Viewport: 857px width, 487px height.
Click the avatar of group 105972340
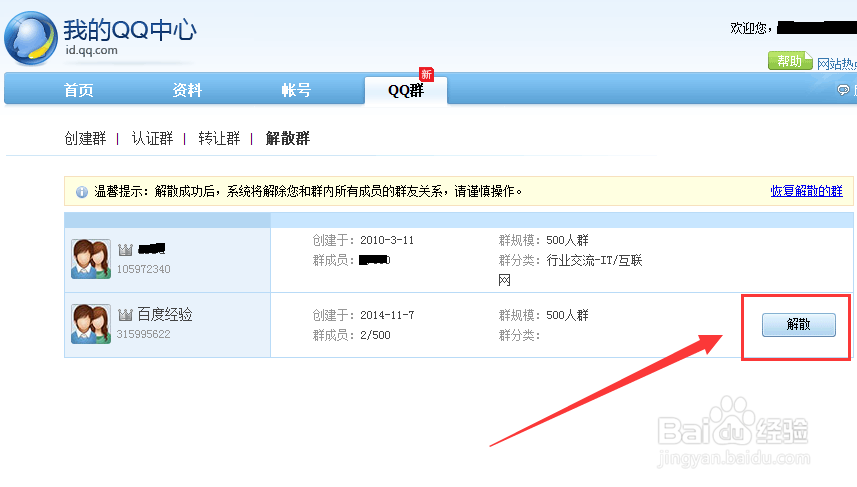tap(91, 259)
